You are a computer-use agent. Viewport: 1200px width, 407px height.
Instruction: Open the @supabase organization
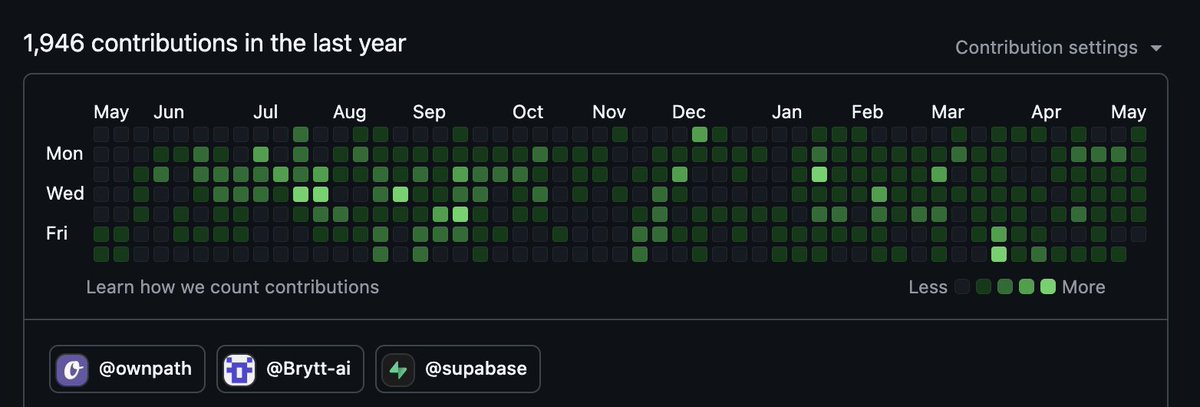click(x=458, y=370)
